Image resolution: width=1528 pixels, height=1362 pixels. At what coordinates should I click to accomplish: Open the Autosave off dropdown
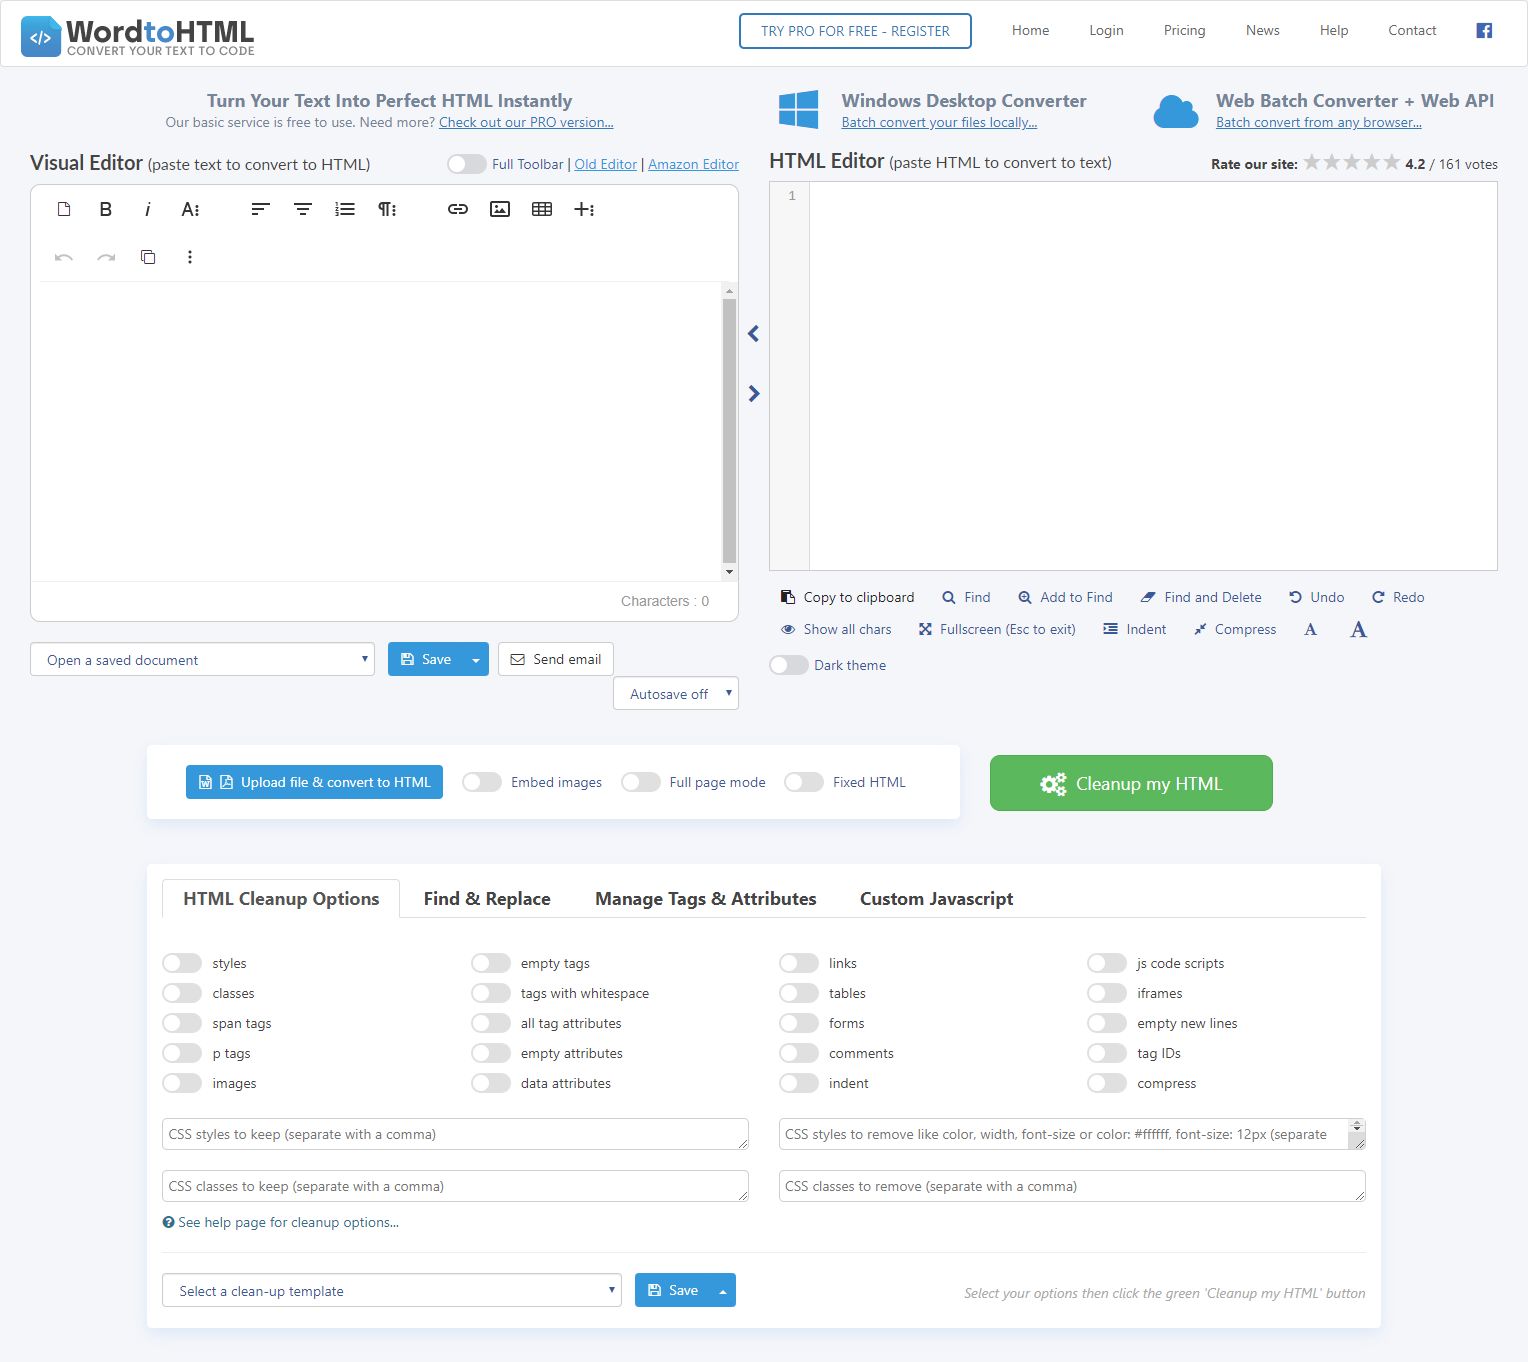tap(675, 693)
